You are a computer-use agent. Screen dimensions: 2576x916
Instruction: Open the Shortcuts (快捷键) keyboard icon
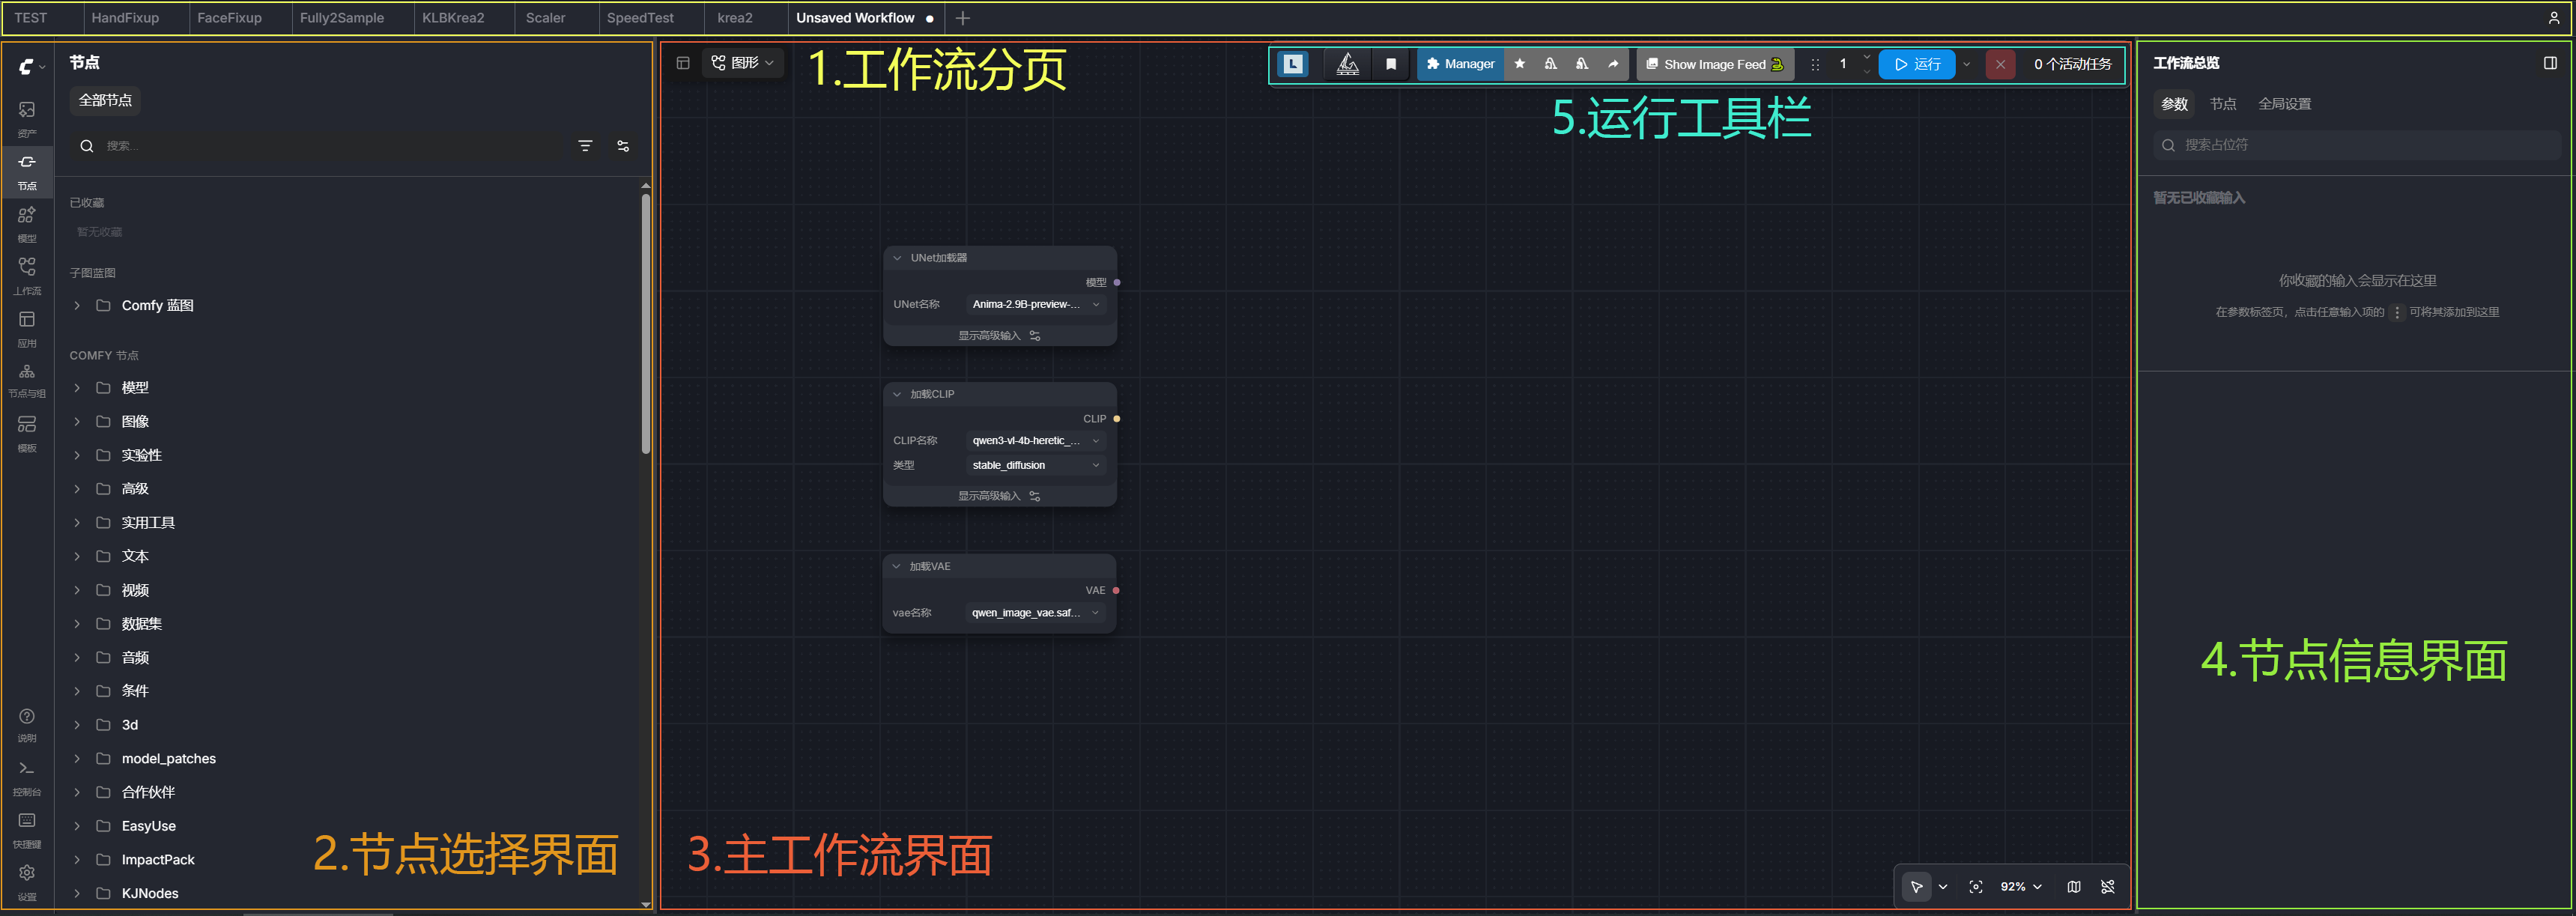(27, 829)
